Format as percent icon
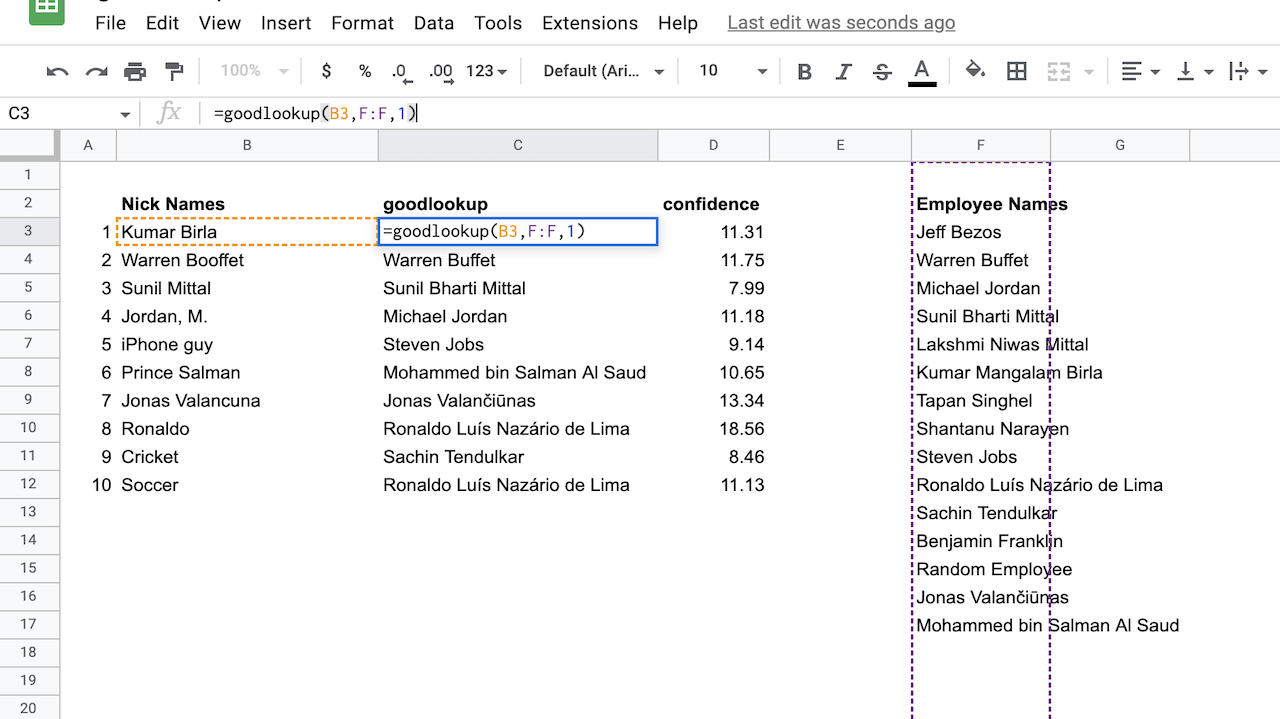This screenshot has width=1280, height=719. pos(365,71)
